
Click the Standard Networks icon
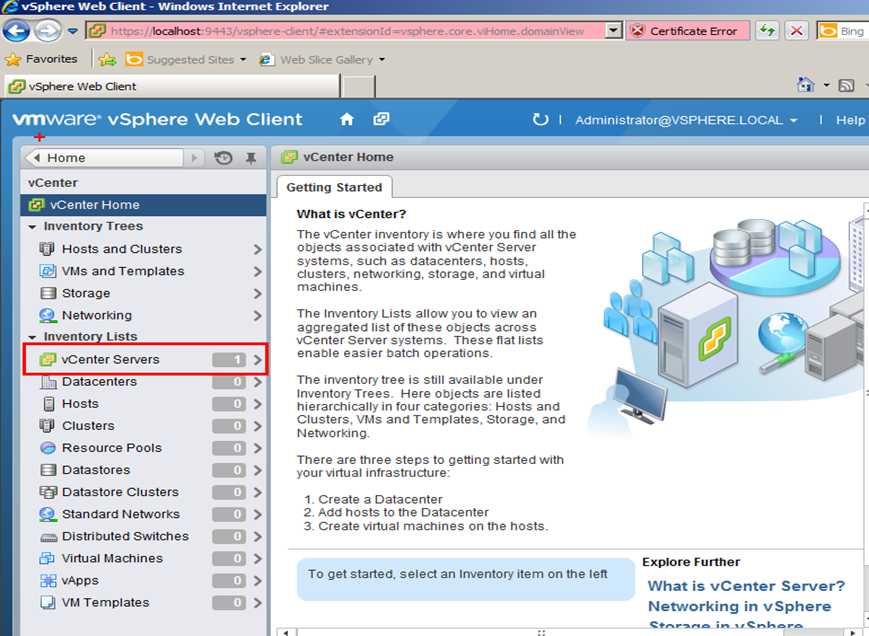coord(48,514)
